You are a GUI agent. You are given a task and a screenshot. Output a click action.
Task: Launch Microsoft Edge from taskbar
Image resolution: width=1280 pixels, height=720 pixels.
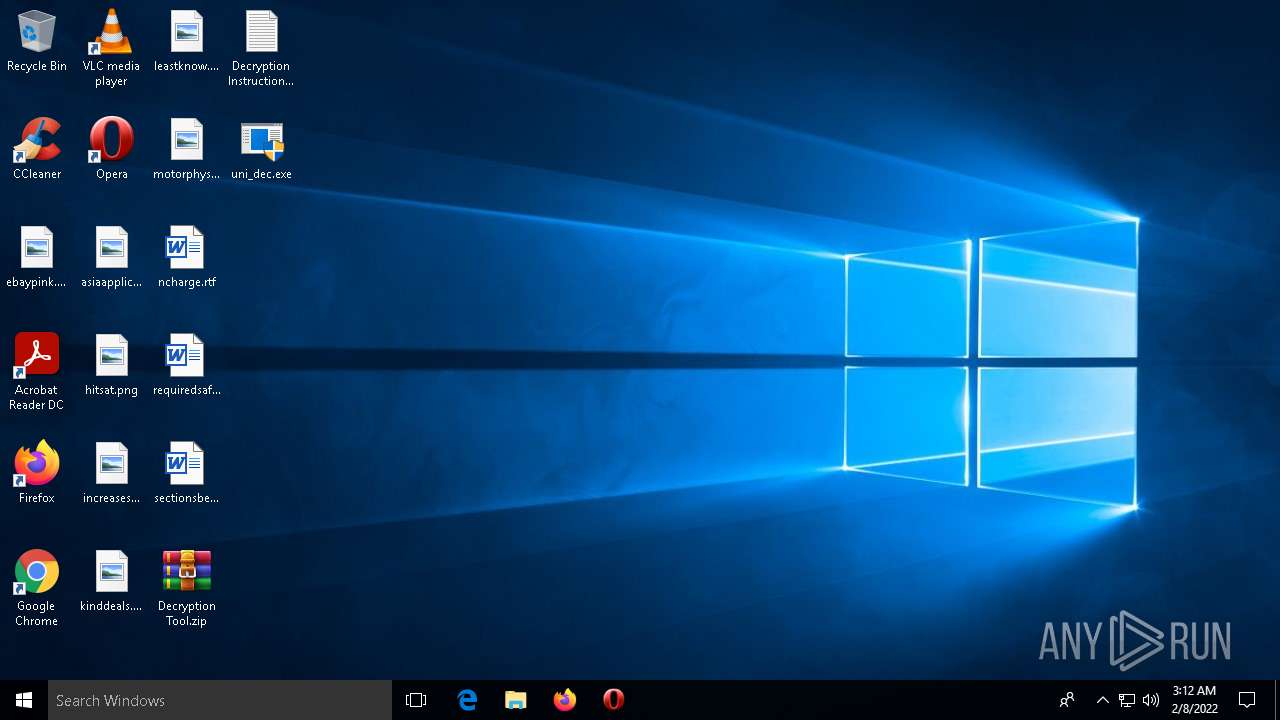click(x=467, y=700)
